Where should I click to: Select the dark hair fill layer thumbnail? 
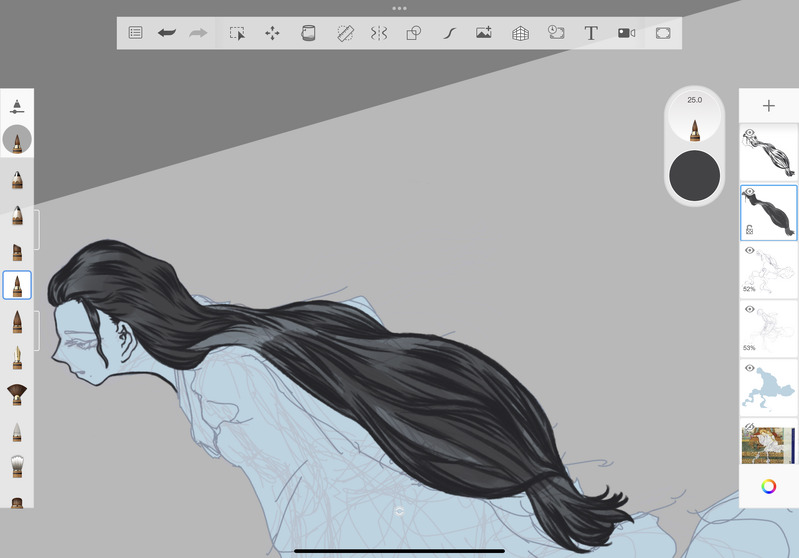768,212
